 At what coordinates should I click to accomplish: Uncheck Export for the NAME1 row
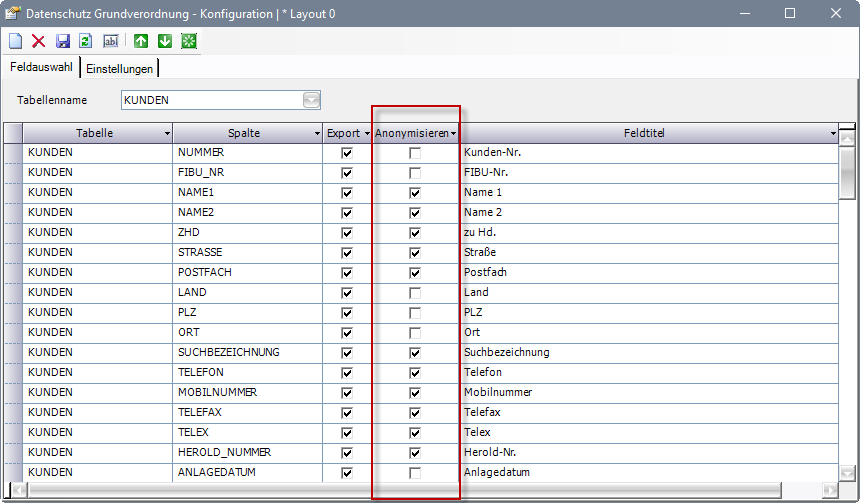347,193
